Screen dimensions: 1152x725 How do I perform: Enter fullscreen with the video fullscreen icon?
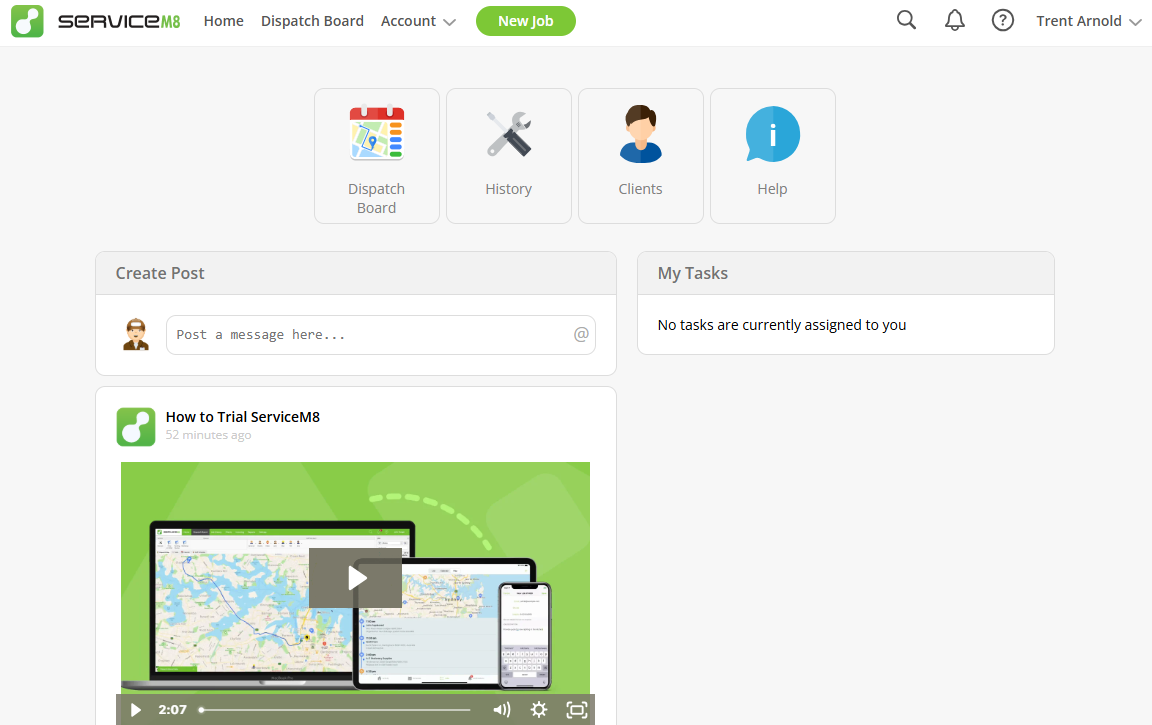(577, 710)
